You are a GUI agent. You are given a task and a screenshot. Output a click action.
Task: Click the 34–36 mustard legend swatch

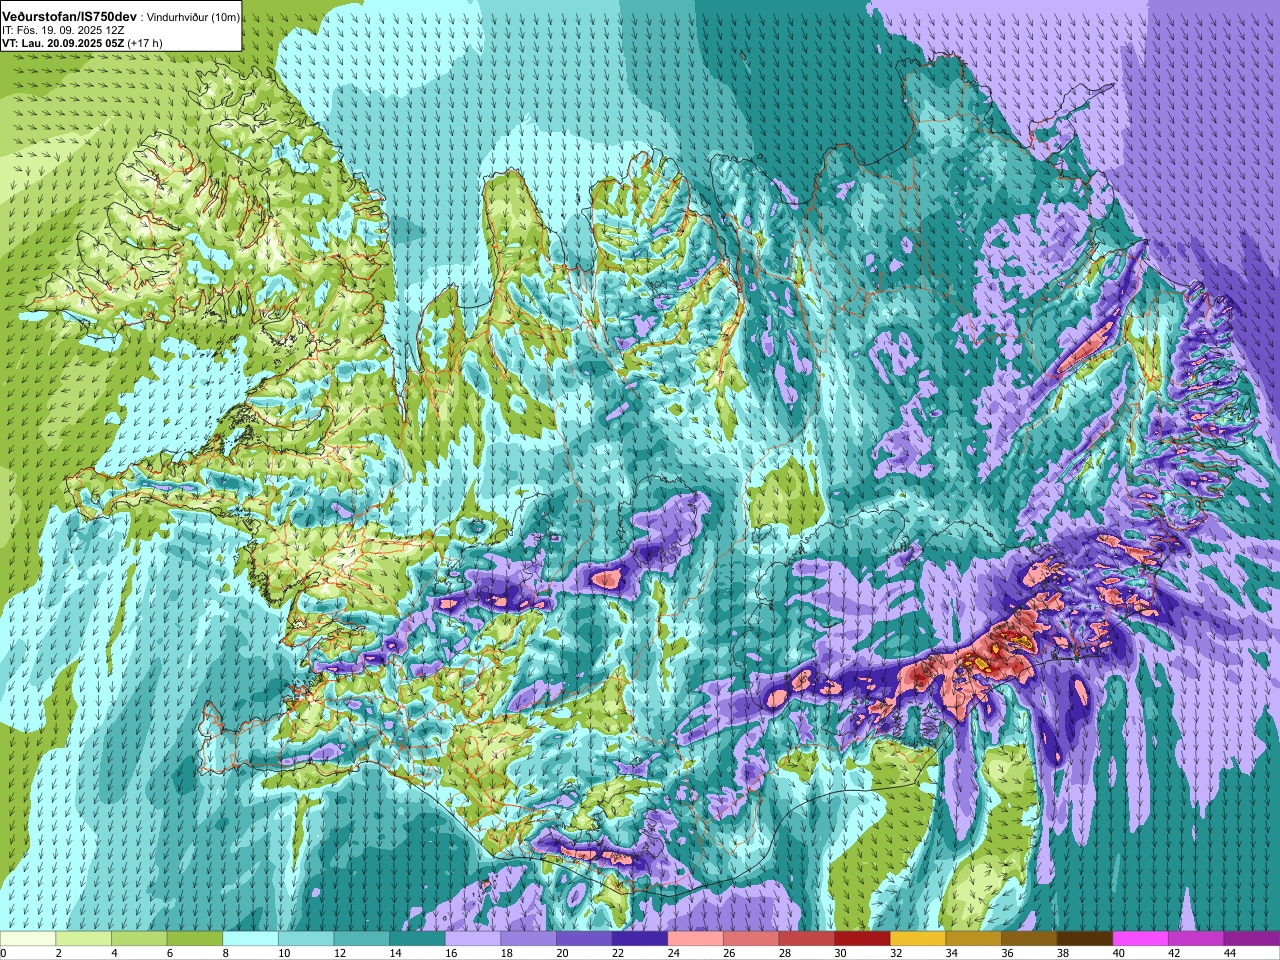pyautogui.click(x=973, y=939)
